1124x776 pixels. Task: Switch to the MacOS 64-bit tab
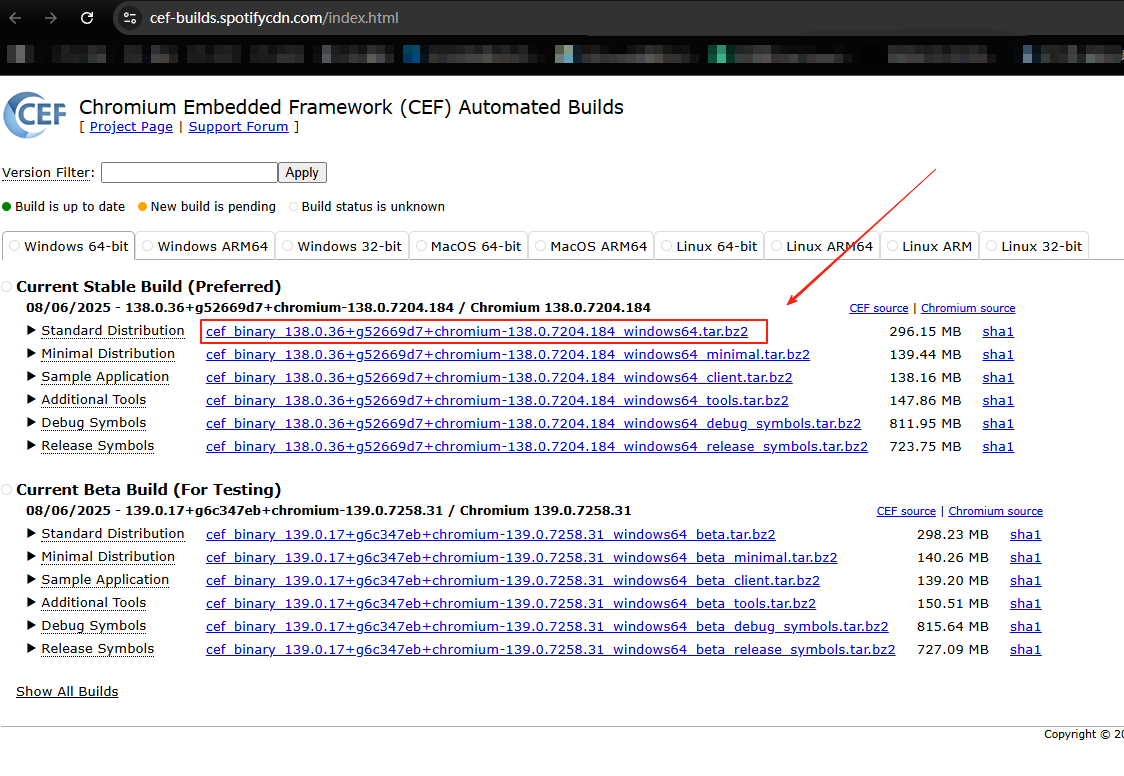pyautogui.click(x=469, y=246)
